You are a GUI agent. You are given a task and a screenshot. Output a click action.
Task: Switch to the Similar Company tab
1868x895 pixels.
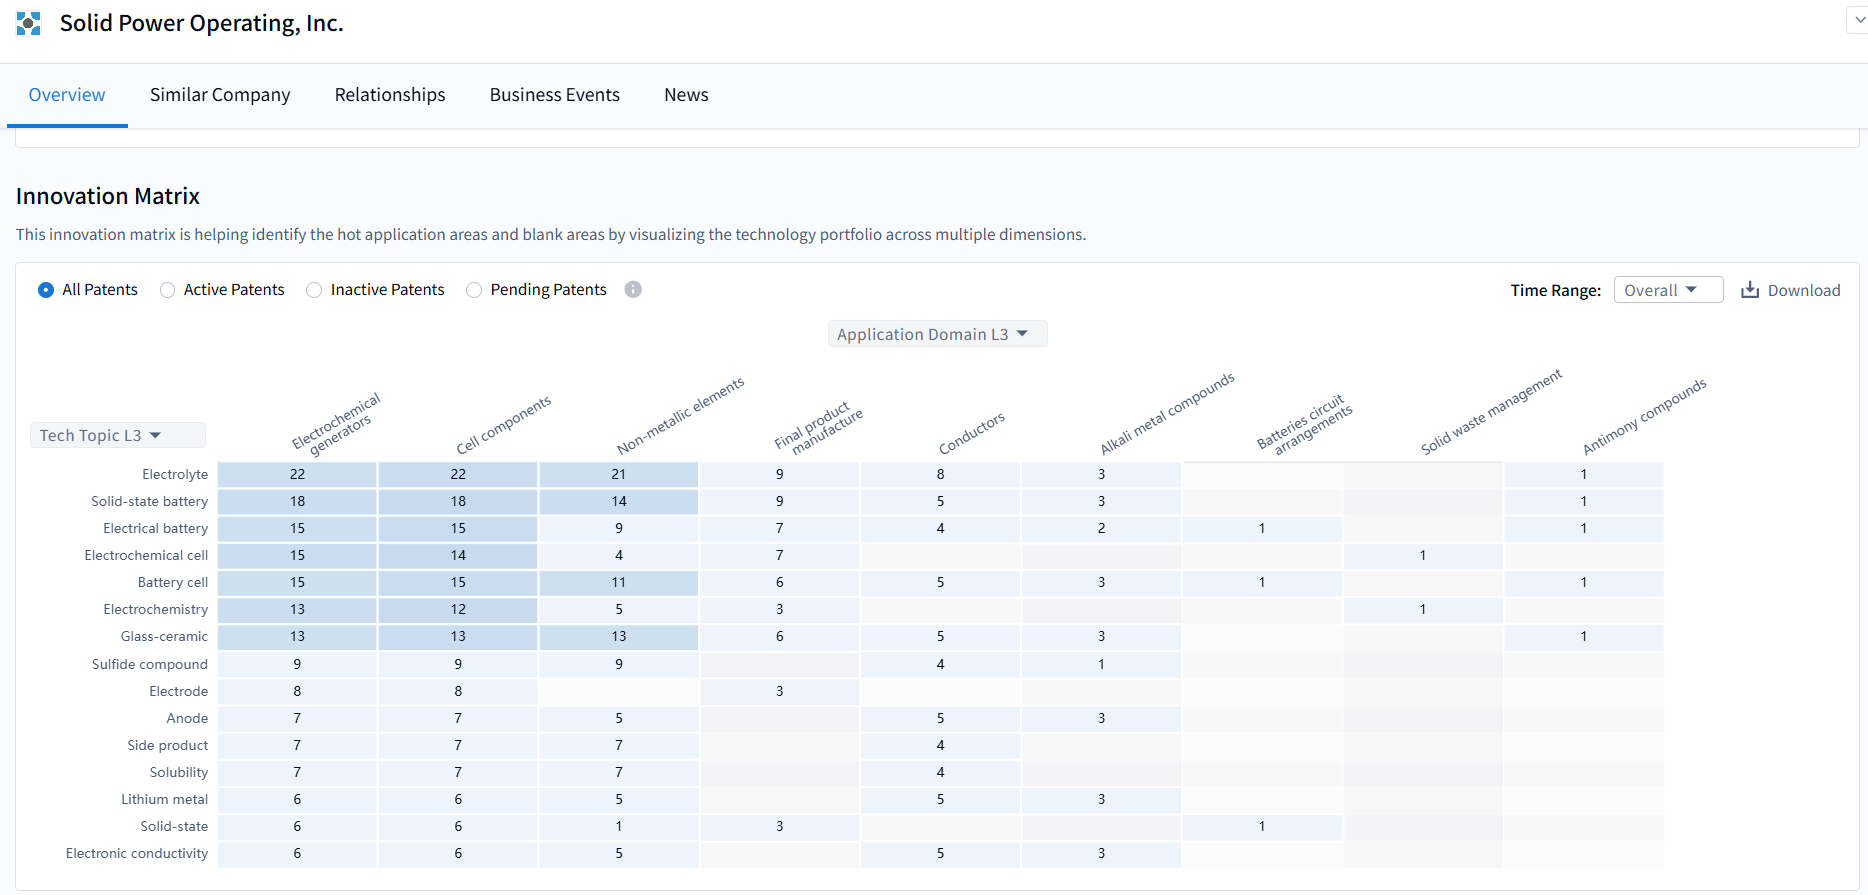point(220,95)
